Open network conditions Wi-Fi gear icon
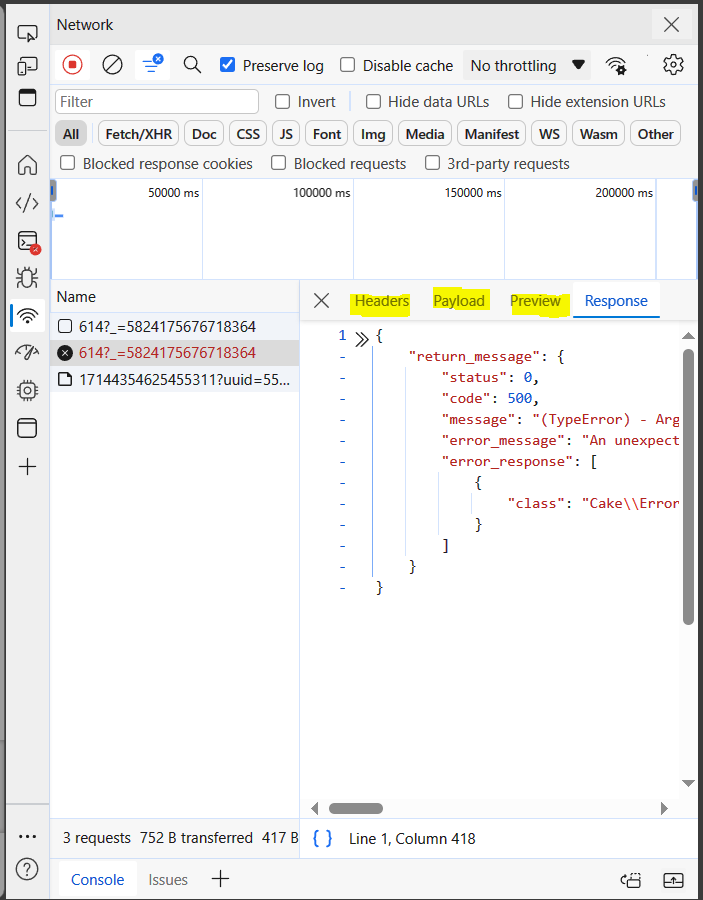The width and height of the screenshot is (703, 900). pyautogui.click(x=616, y=65)
